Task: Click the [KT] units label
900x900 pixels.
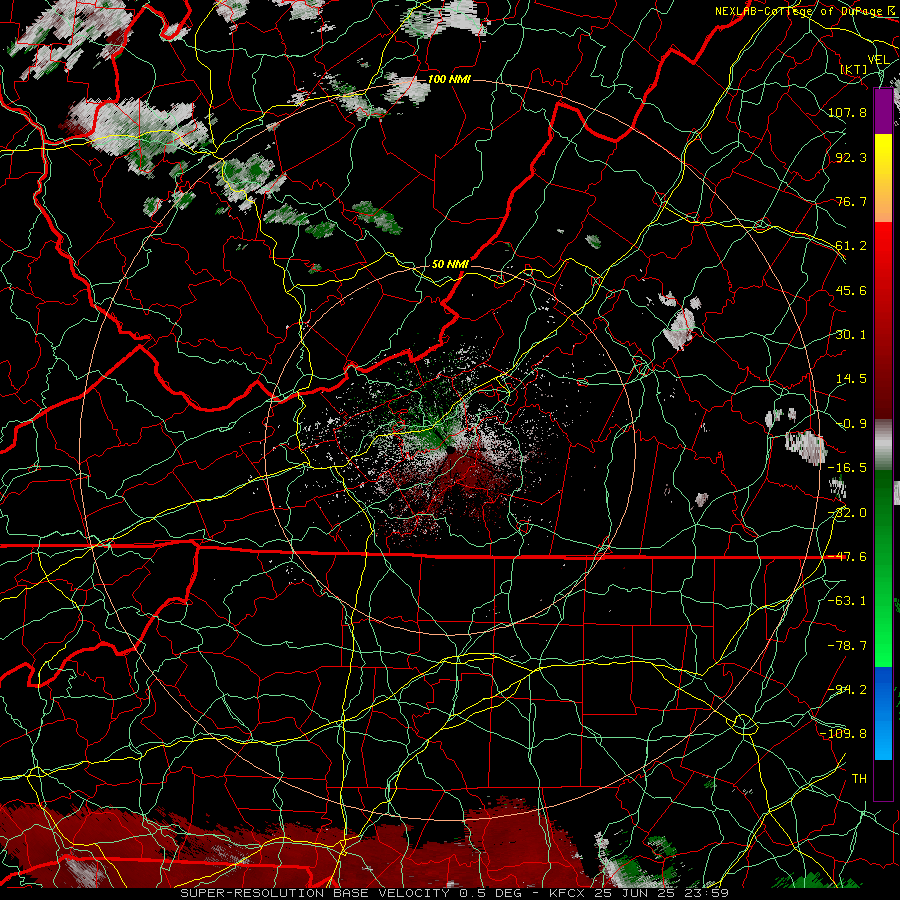Action: [x=854, y=69]
